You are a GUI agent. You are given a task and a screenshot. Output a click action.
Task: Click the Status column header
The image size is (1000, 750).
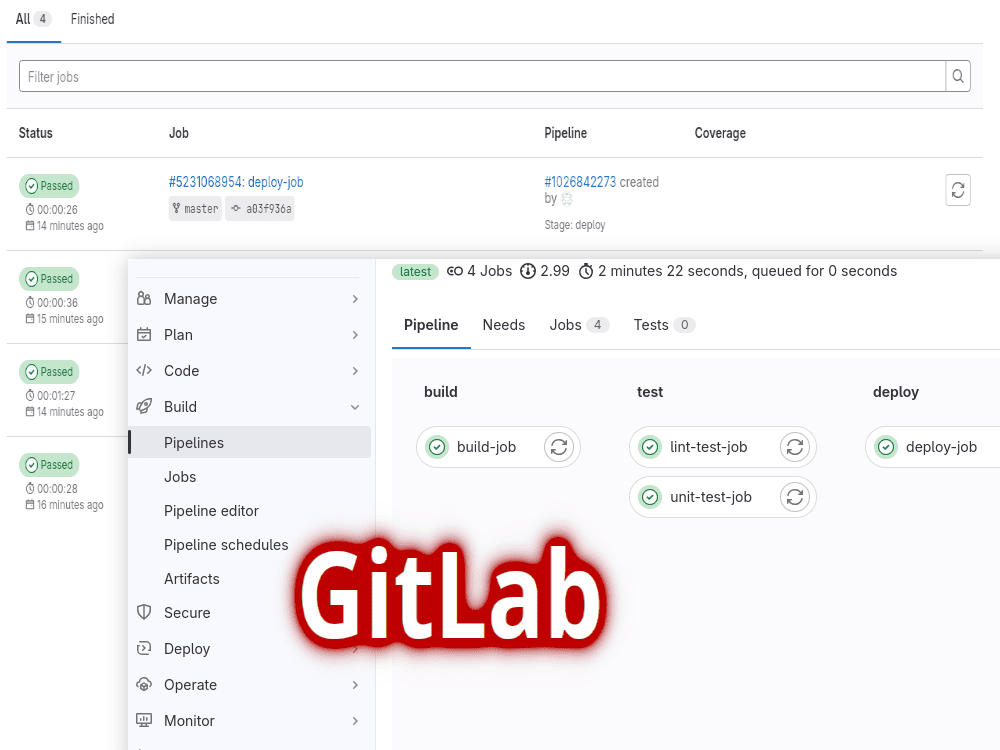(36, 133)
